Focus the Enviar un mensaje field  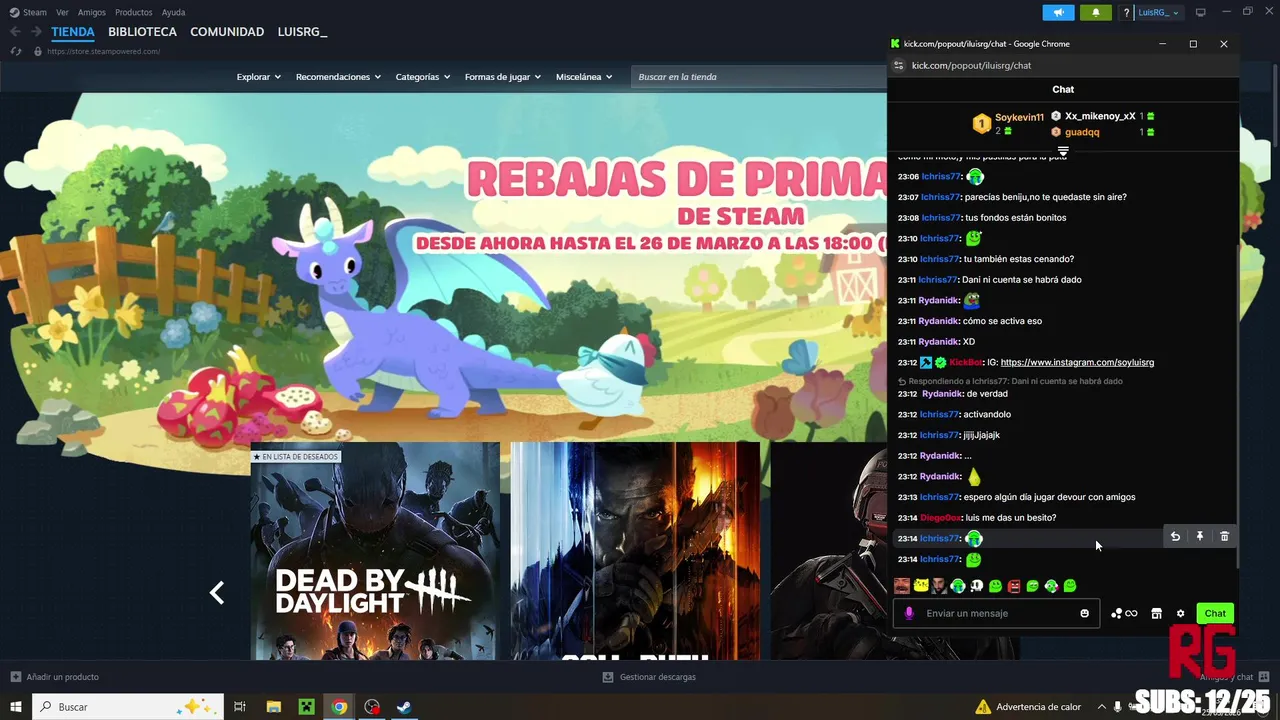point(996,613)
